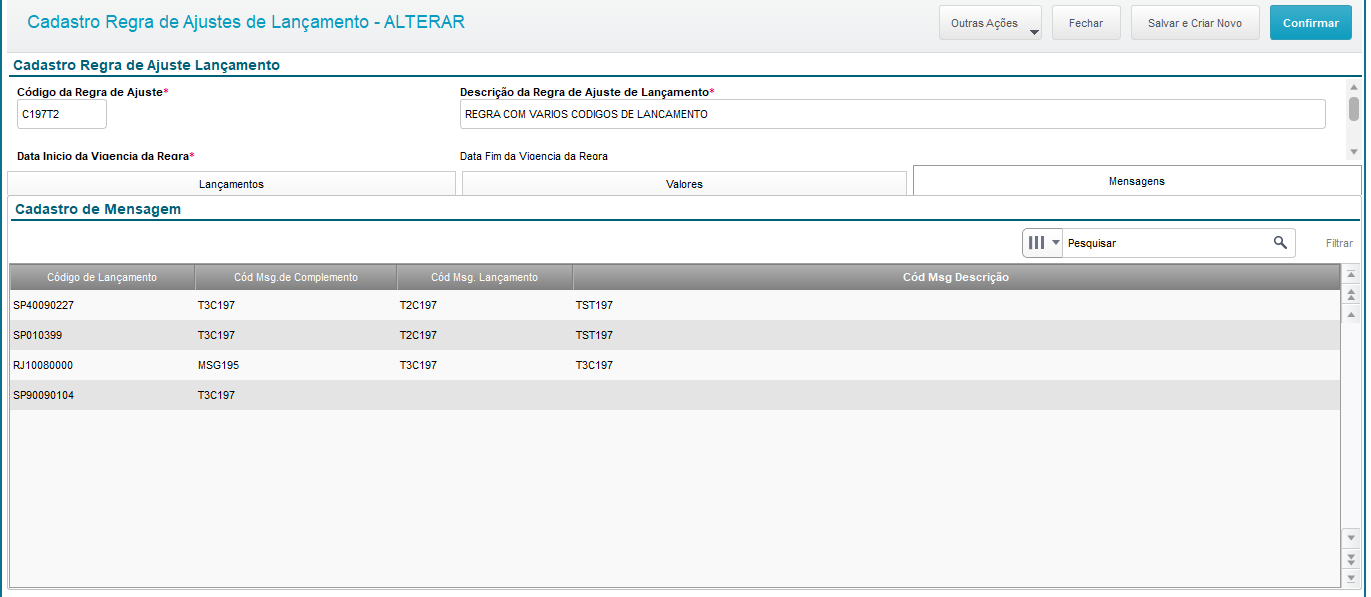Viewport: 1371px width, 597px height.
Task: Click Cód Msg Descrição column header
Action: (x=956, y=277)
